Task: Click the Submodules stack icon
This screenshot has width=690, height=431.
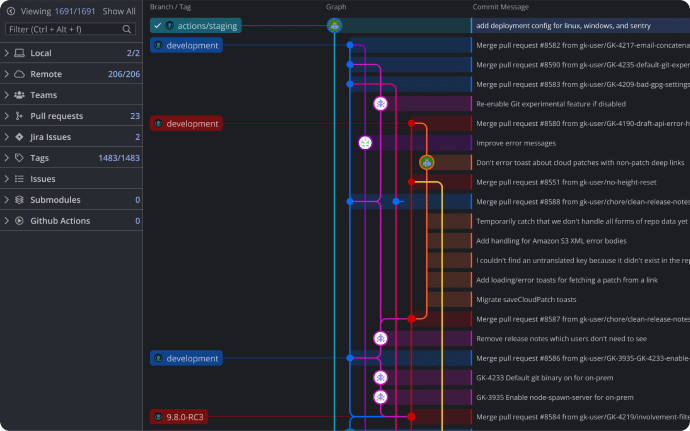Action: (x=19, y=200)
